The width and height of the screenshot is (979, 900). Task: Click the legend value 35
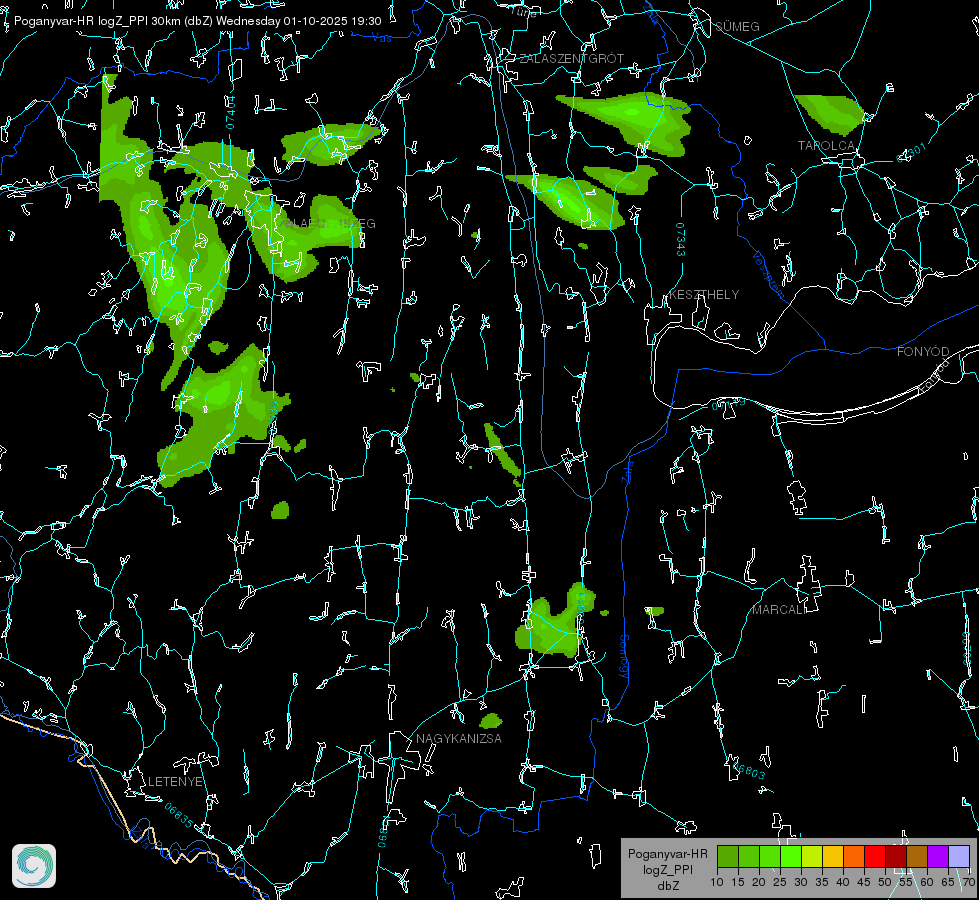(822, 882)
